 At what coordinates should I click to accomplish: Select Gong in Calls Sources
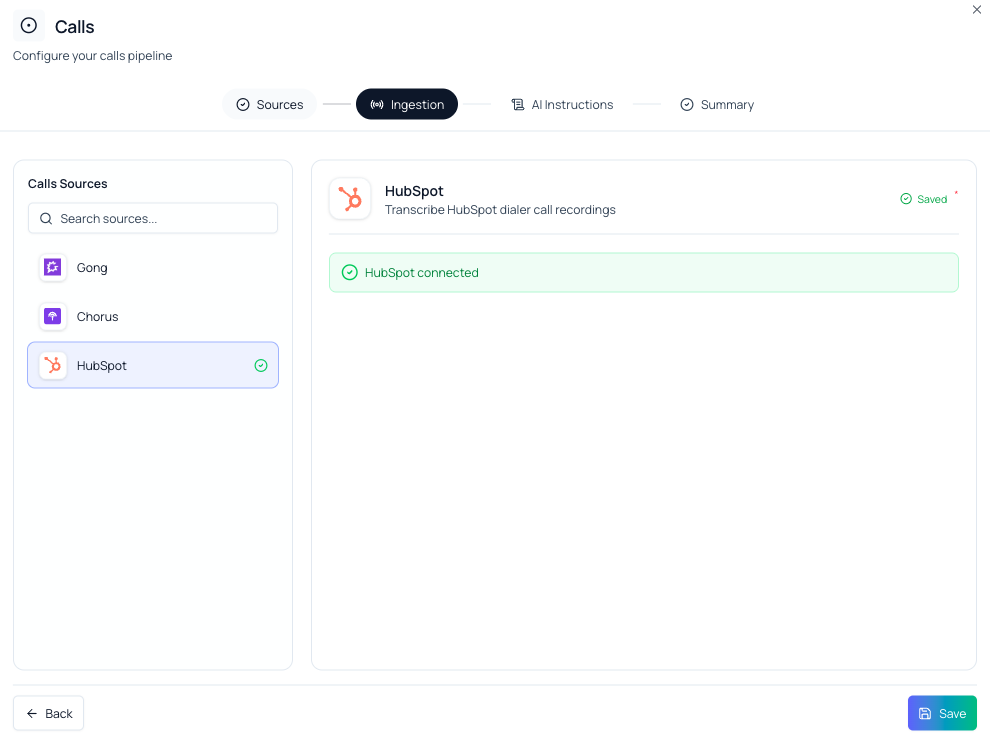pyautogui.click(x=153, y=268)
